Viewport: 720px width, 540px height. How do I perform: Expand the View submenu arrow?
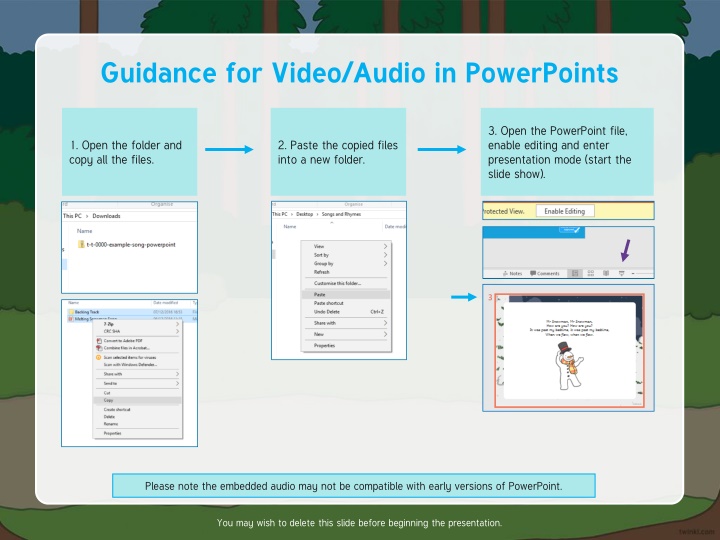pos(385,246)
